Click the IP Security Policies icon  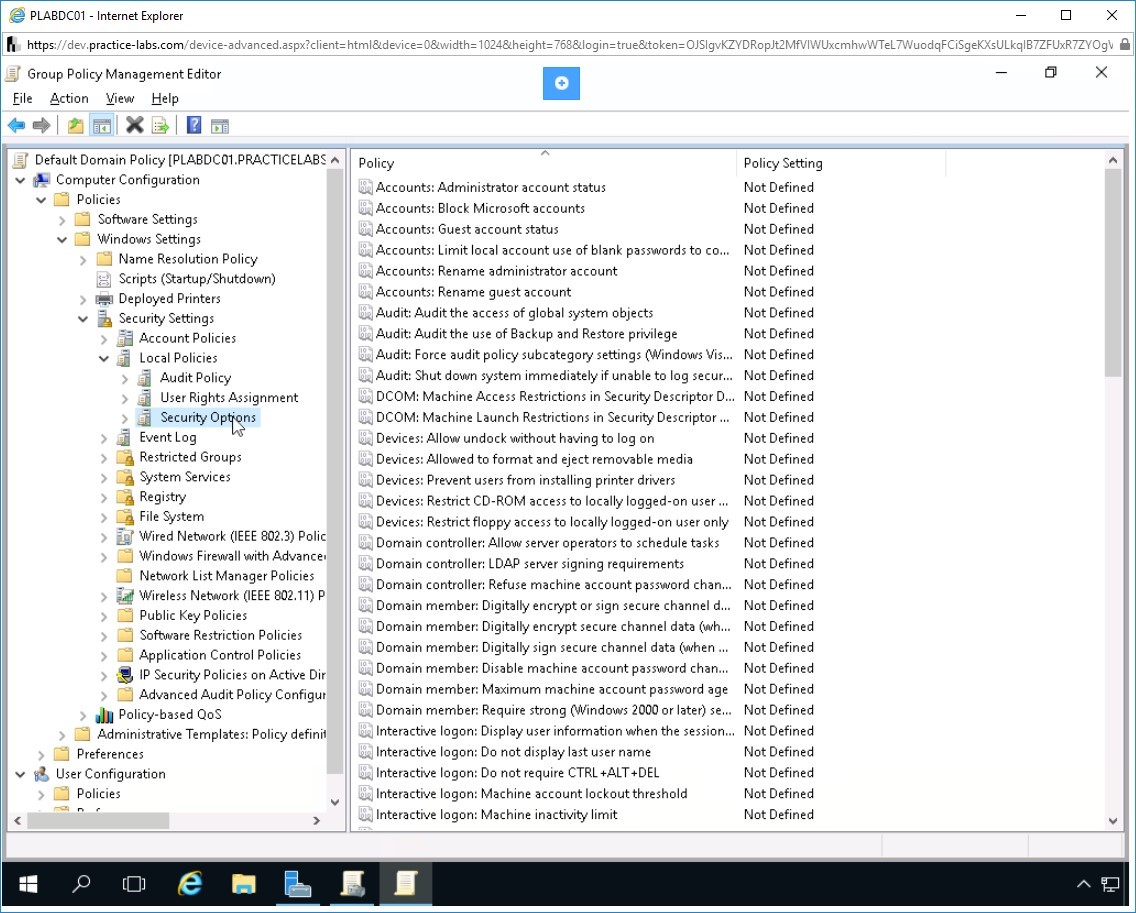pos(125,675)
